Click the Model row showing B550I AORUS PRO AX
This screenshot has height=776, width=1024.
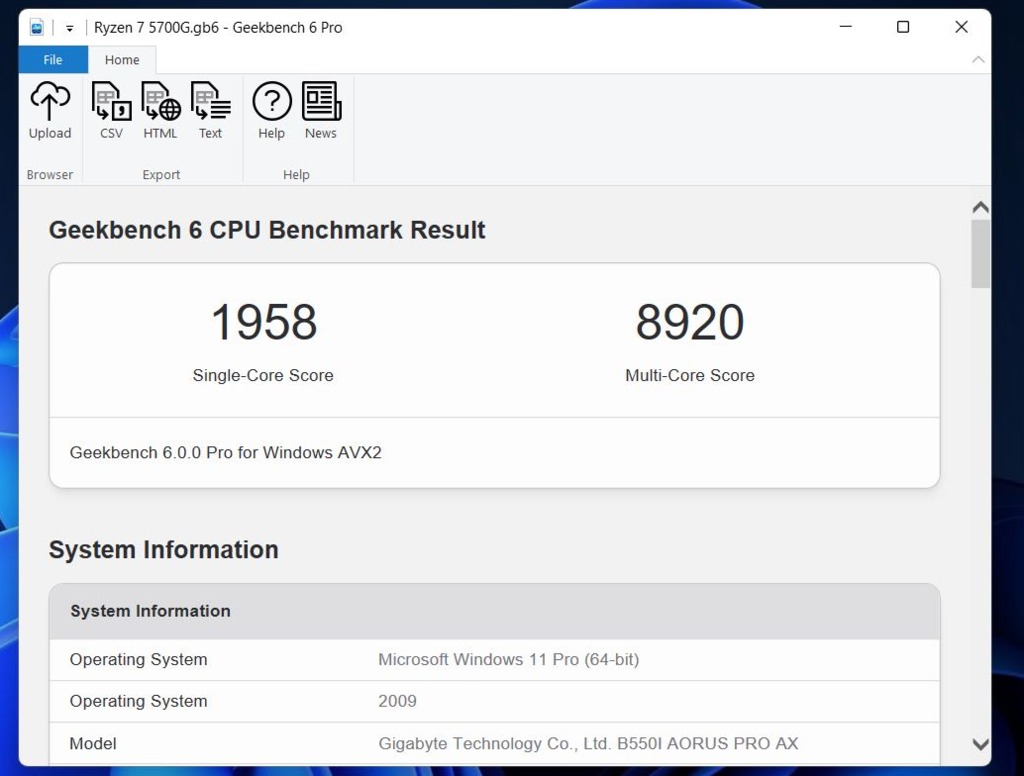click(495, 743)
